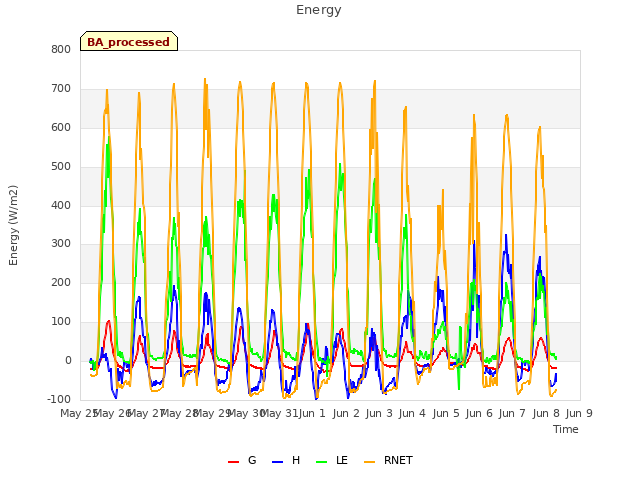Image resolution: width=640 pixels, height=480 pixels.
Task: Click the 600 y-axis tick label
Action: tap(61, 127)
